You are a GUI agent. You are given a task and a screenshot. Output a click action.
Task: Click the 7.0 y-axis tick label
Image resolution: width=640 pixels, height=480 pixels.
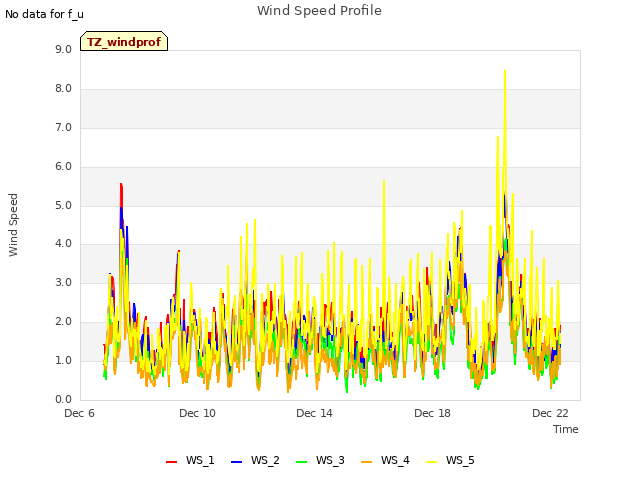63,128
